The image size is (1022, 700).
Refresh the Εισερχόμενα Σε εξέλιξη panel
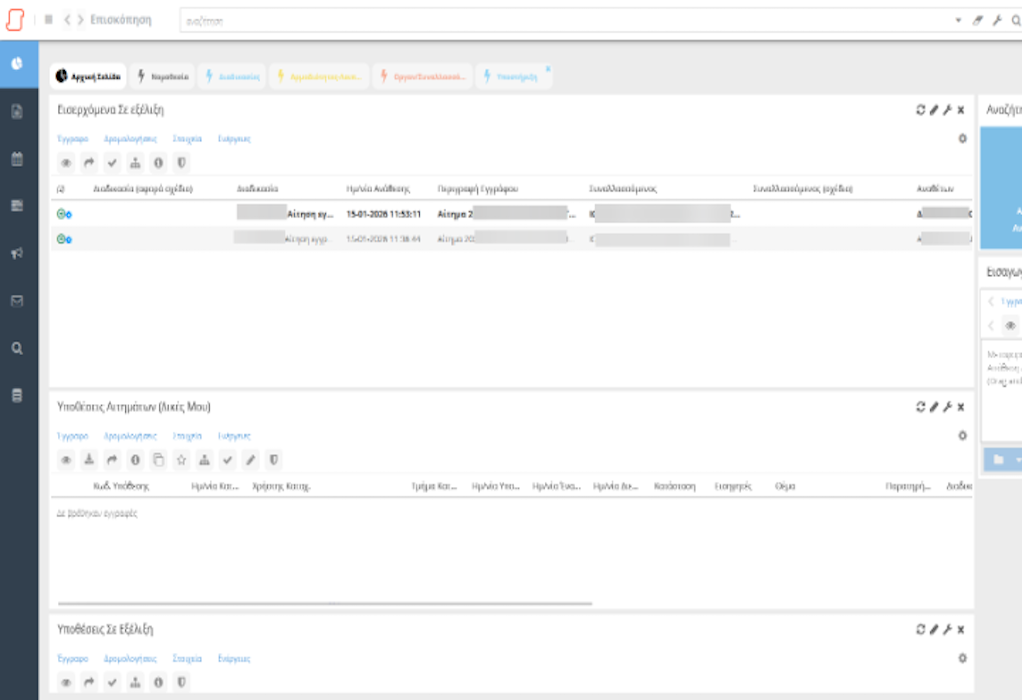click(x=921, y=110)
